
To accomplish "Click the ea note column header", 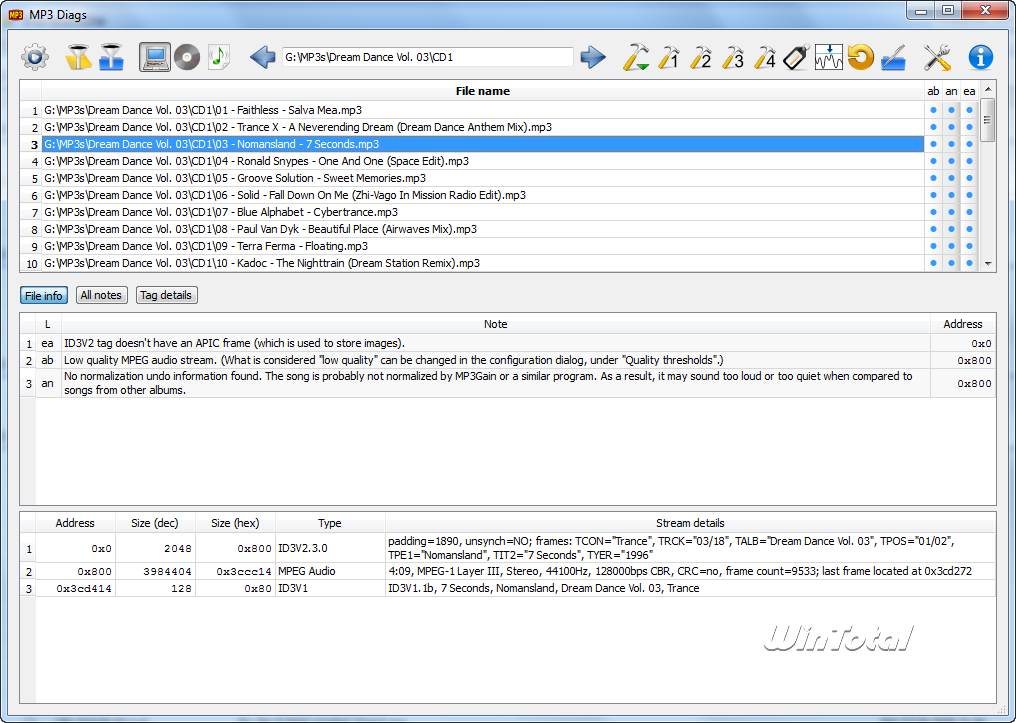I will tap(969, 91).
